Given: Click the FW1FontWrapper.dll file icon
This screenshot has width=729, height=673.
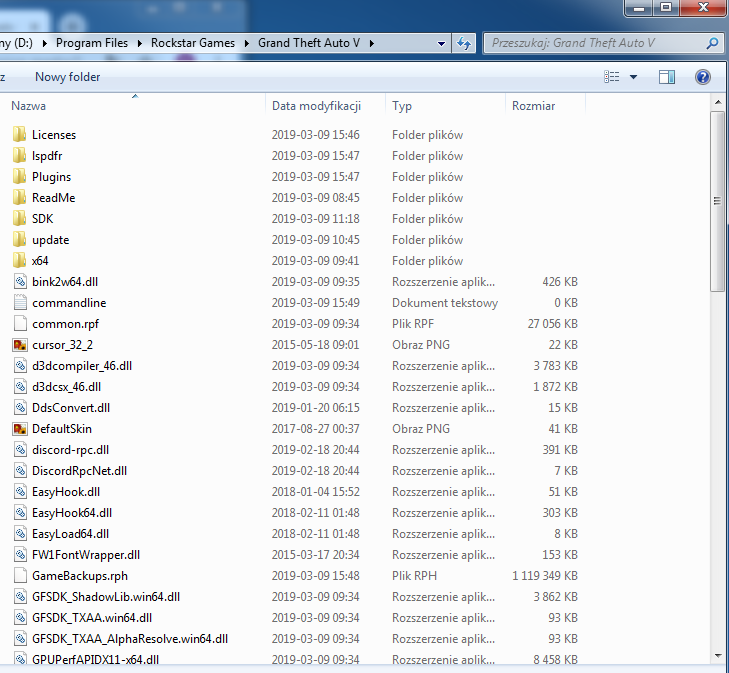Looking at the screenshot, I should 20,554.
